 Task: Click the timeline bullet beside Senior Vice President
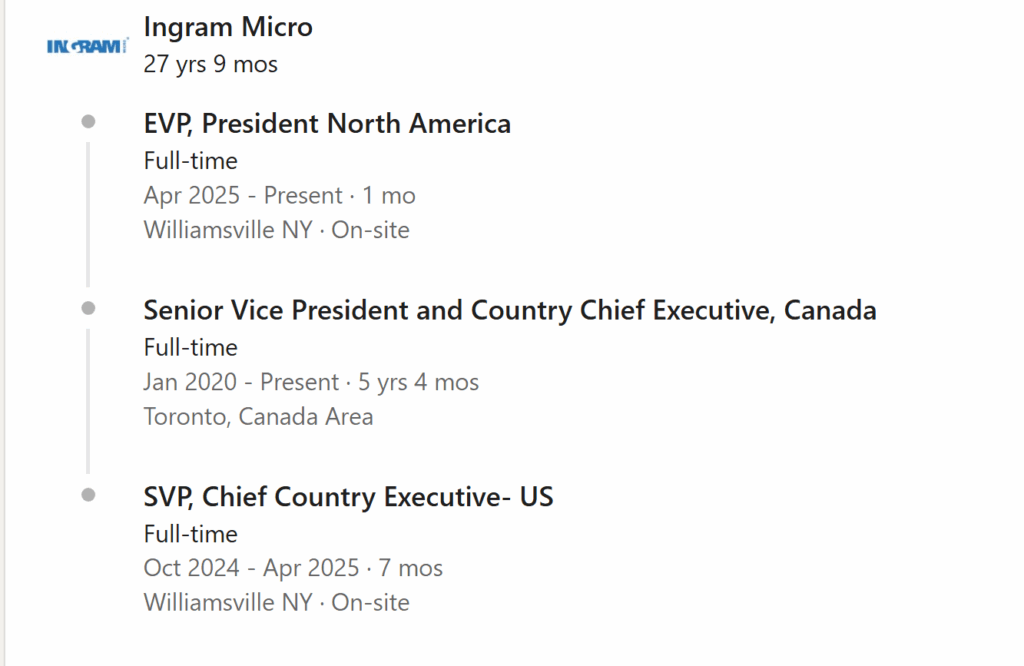tap(88, 308)
